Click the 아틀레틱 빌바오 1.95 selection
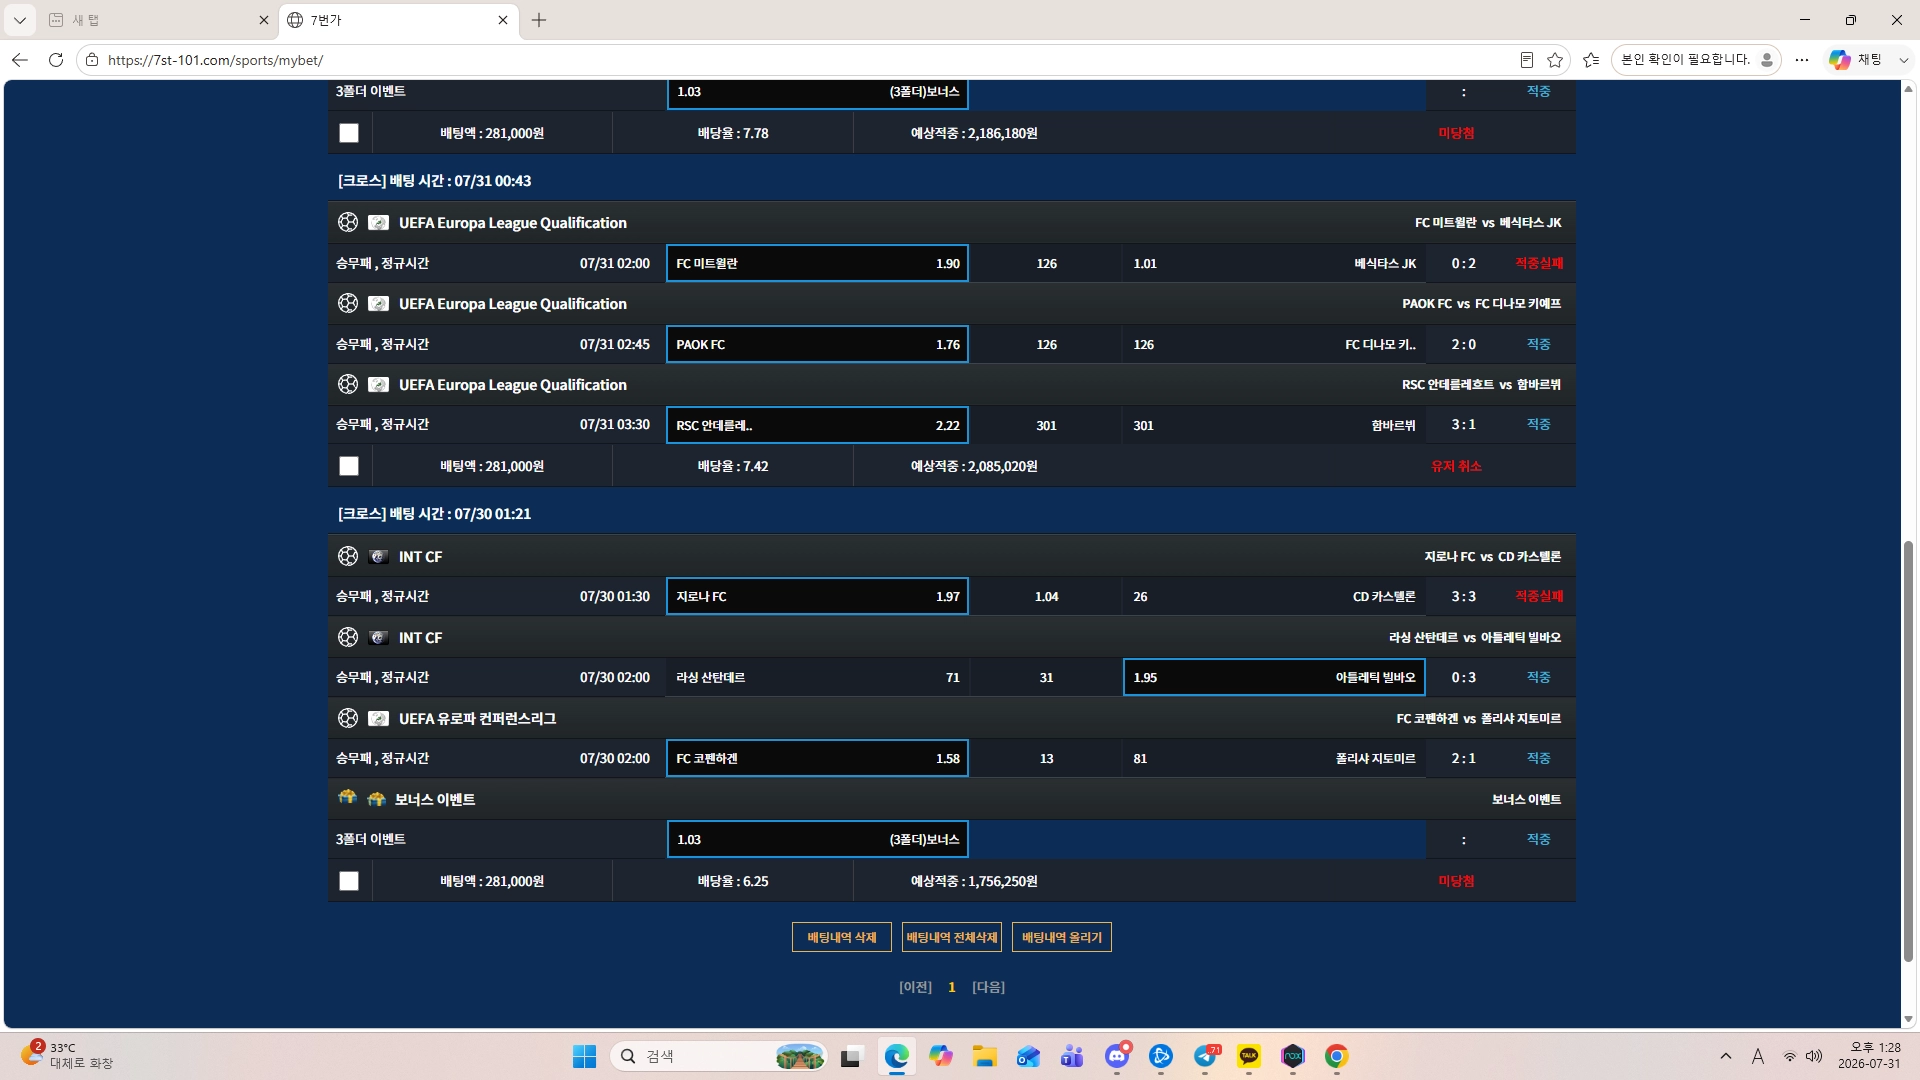Viewport: 1920px width, 1080px height. (1274, 677)
